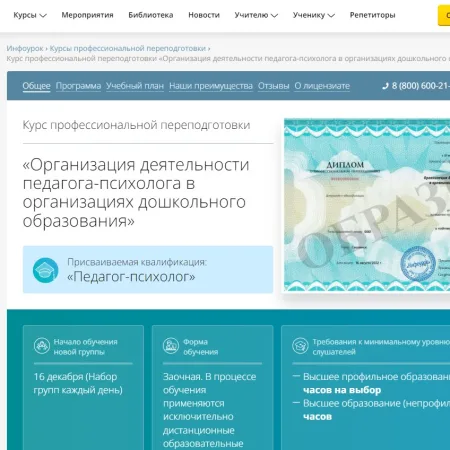Viewport: 450px width, 450px height.
Task: Click the Форма обучения icon
Action: click(171, 346)
